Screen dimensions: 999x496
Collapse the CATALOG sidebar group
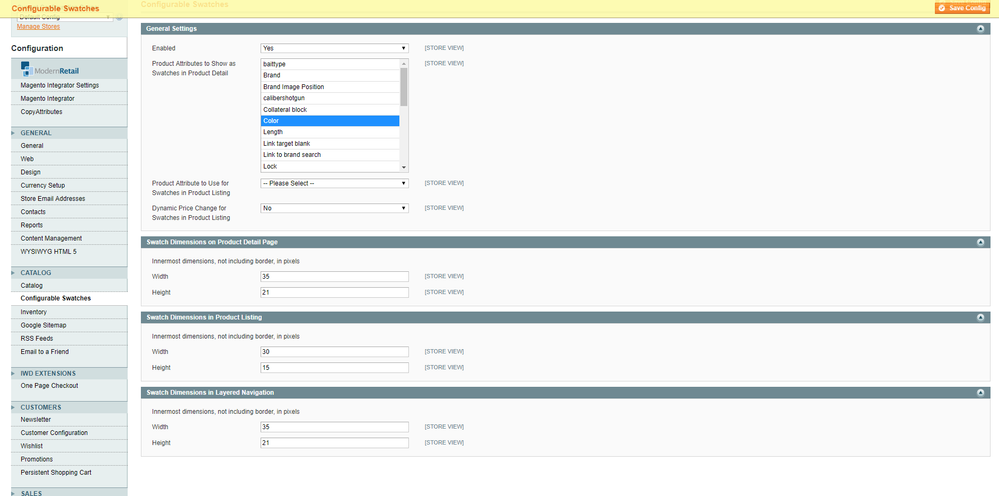pos(14,273)
